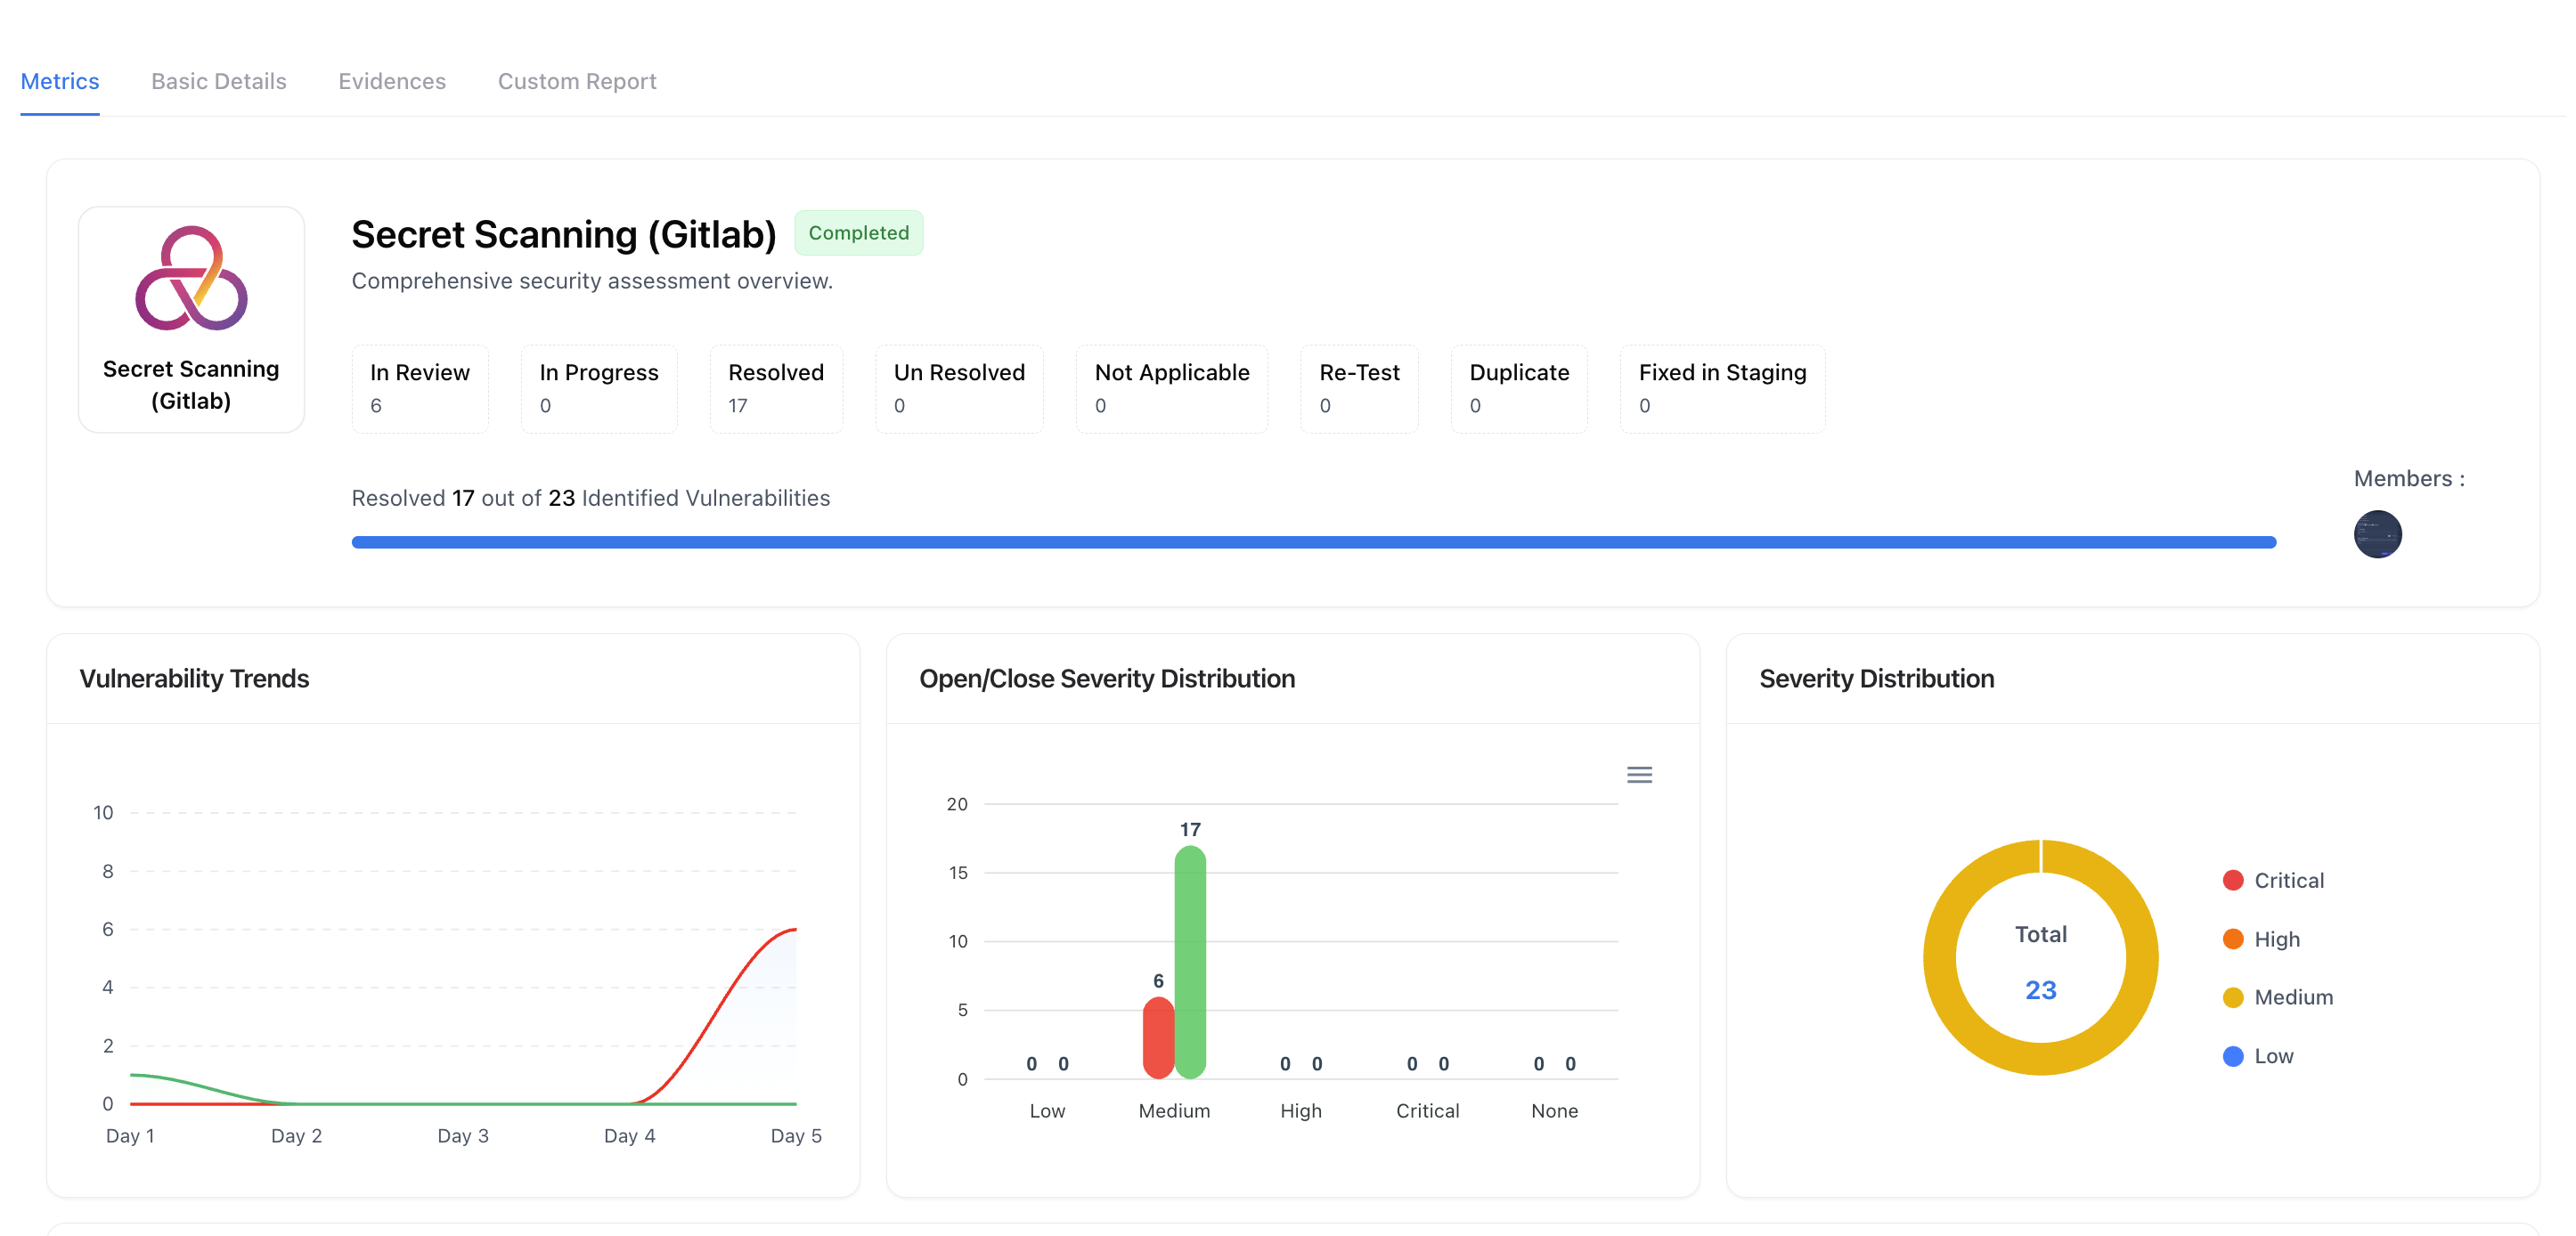Expand the Resolved vulnerabilities card
Viewport: 2576px width, 1236px height.
coord(776,389)
